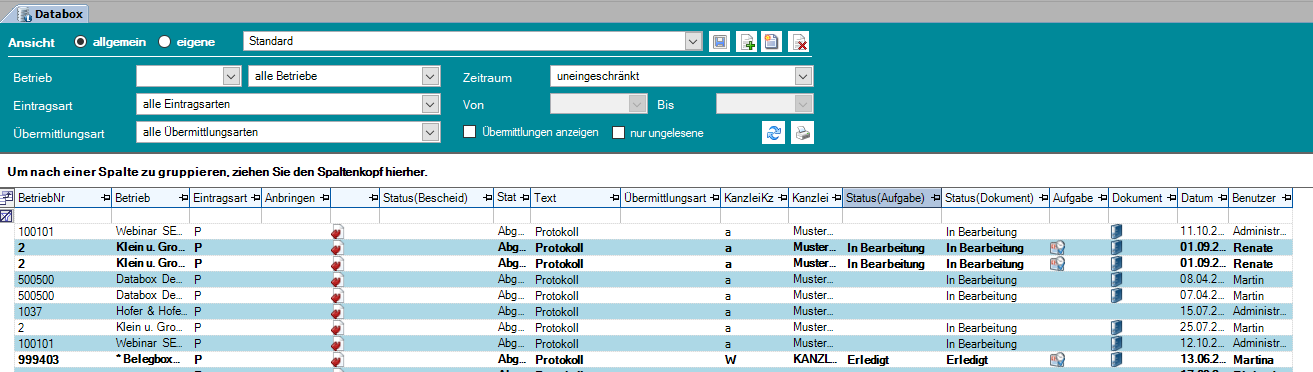Click the filter-row clear icon beside the grid

tap(7, 215)
